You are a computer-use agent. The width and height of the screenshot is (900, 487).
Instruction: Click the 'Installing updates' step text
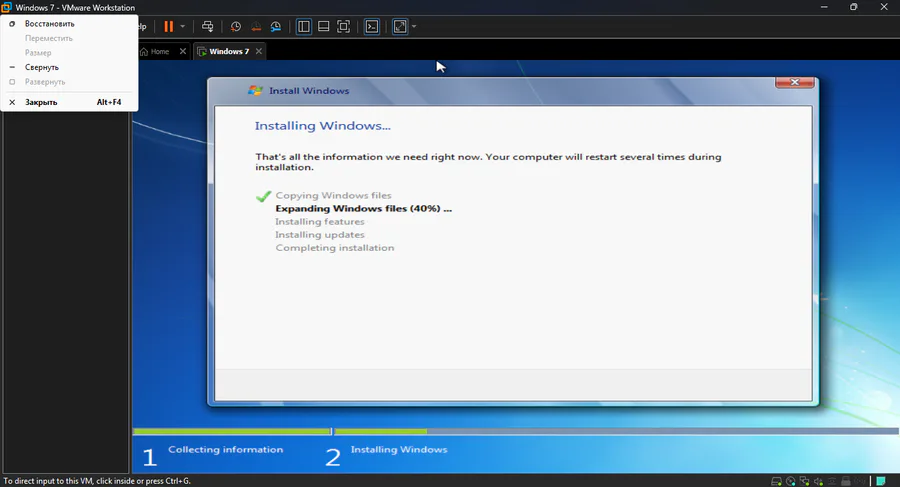320,235
